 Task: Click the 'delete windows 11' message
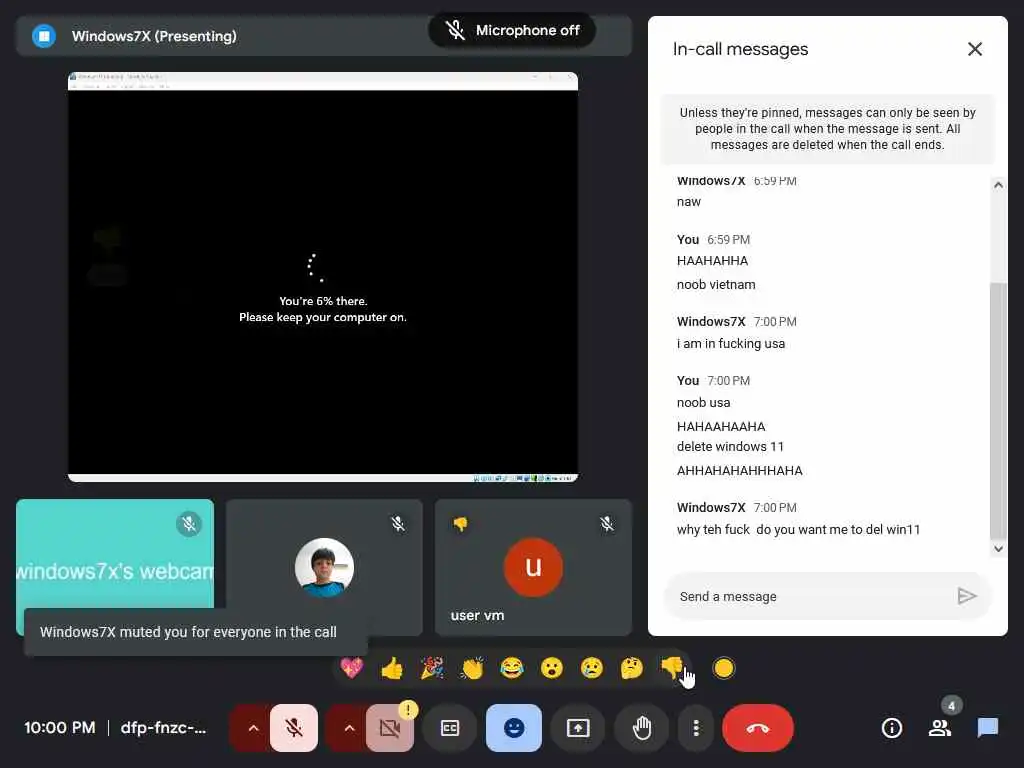tap(730, 447)
